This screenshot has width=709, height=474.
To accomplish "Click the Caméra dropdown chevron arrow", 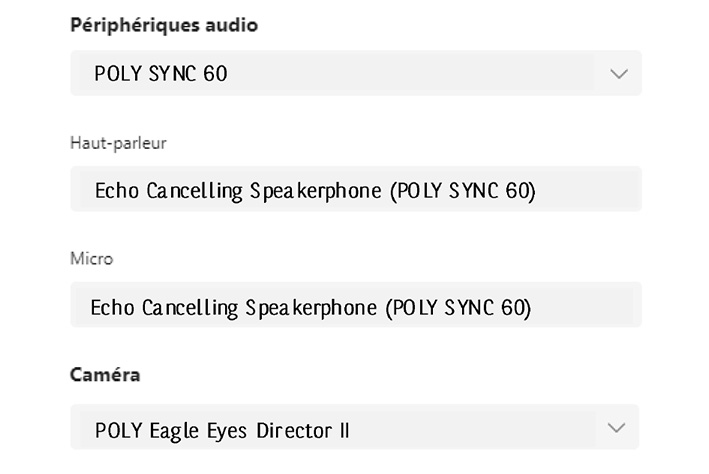I will (x=617, y=429).
